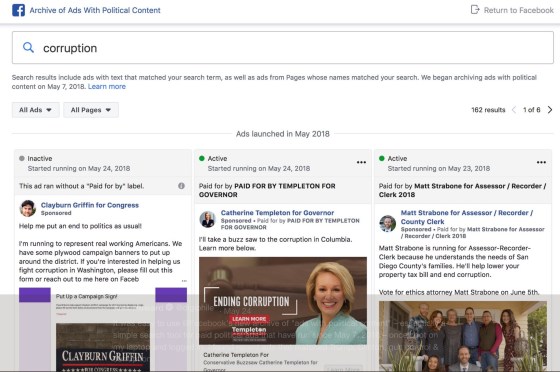This screenshot has width=560, height=372.
Task: Click the LEARN MORE button in Templeton image
Action: (249, 319)
